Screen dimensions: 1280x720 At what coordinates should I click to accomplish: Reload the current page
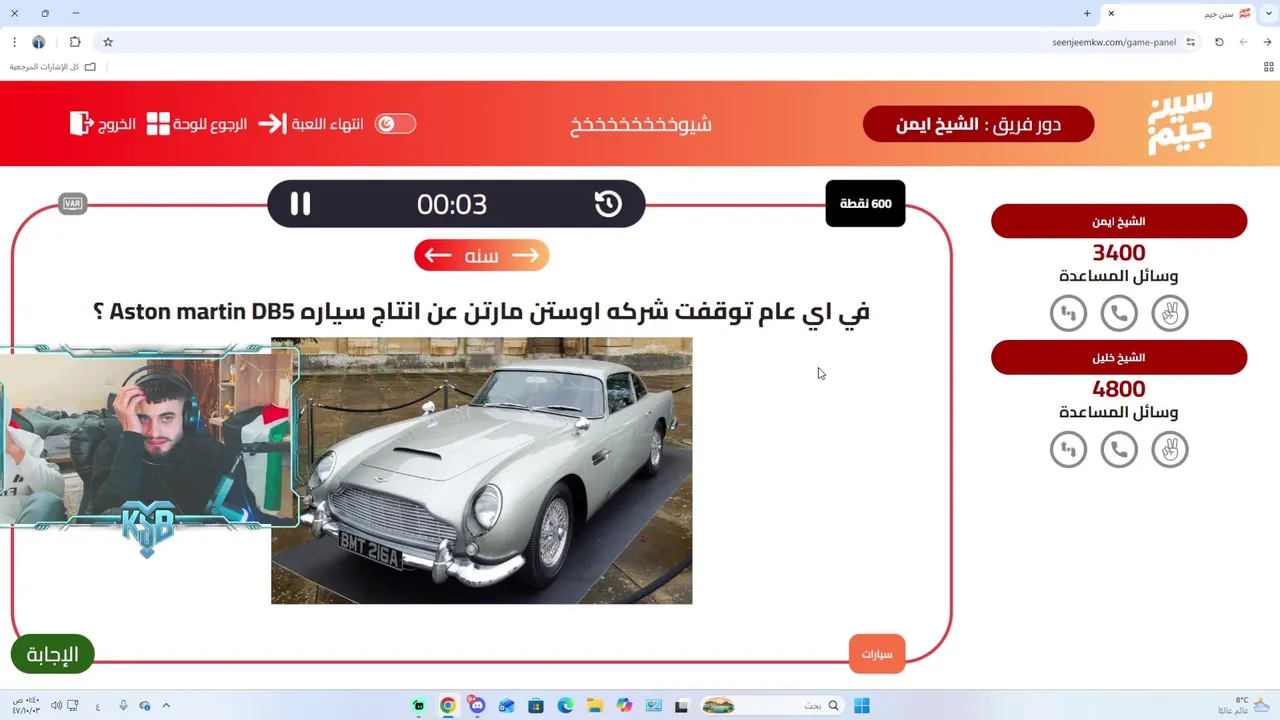1219,42
